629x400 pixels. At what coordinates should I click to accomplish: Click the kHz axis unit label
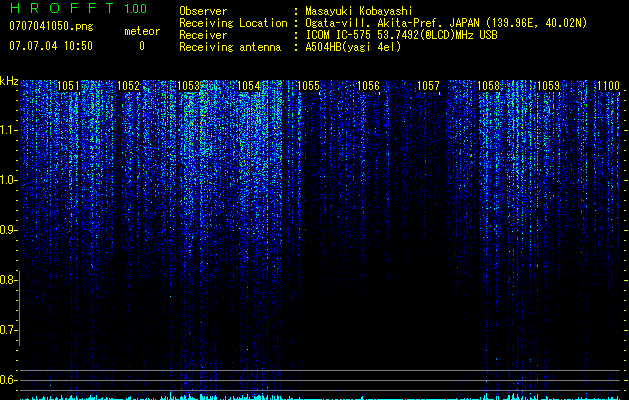9,81
